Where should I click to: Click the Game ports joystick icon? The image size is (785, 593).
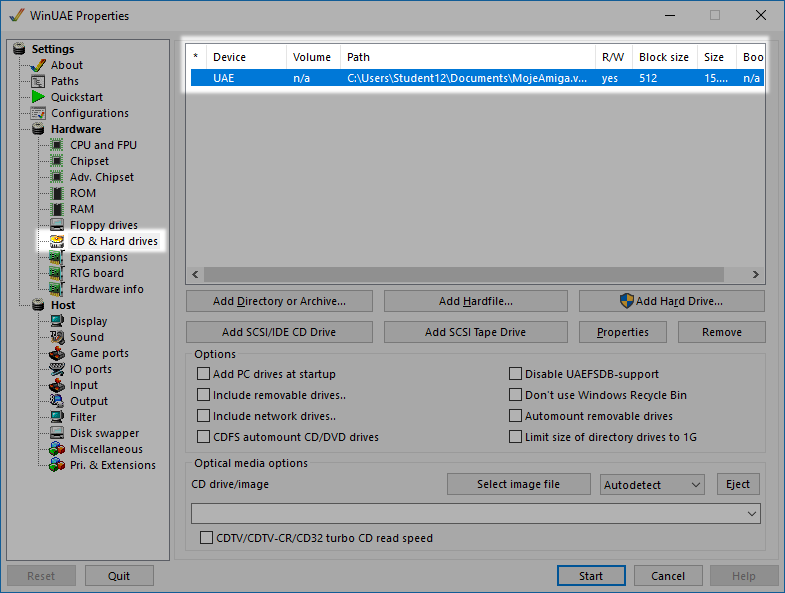point(57,353)
